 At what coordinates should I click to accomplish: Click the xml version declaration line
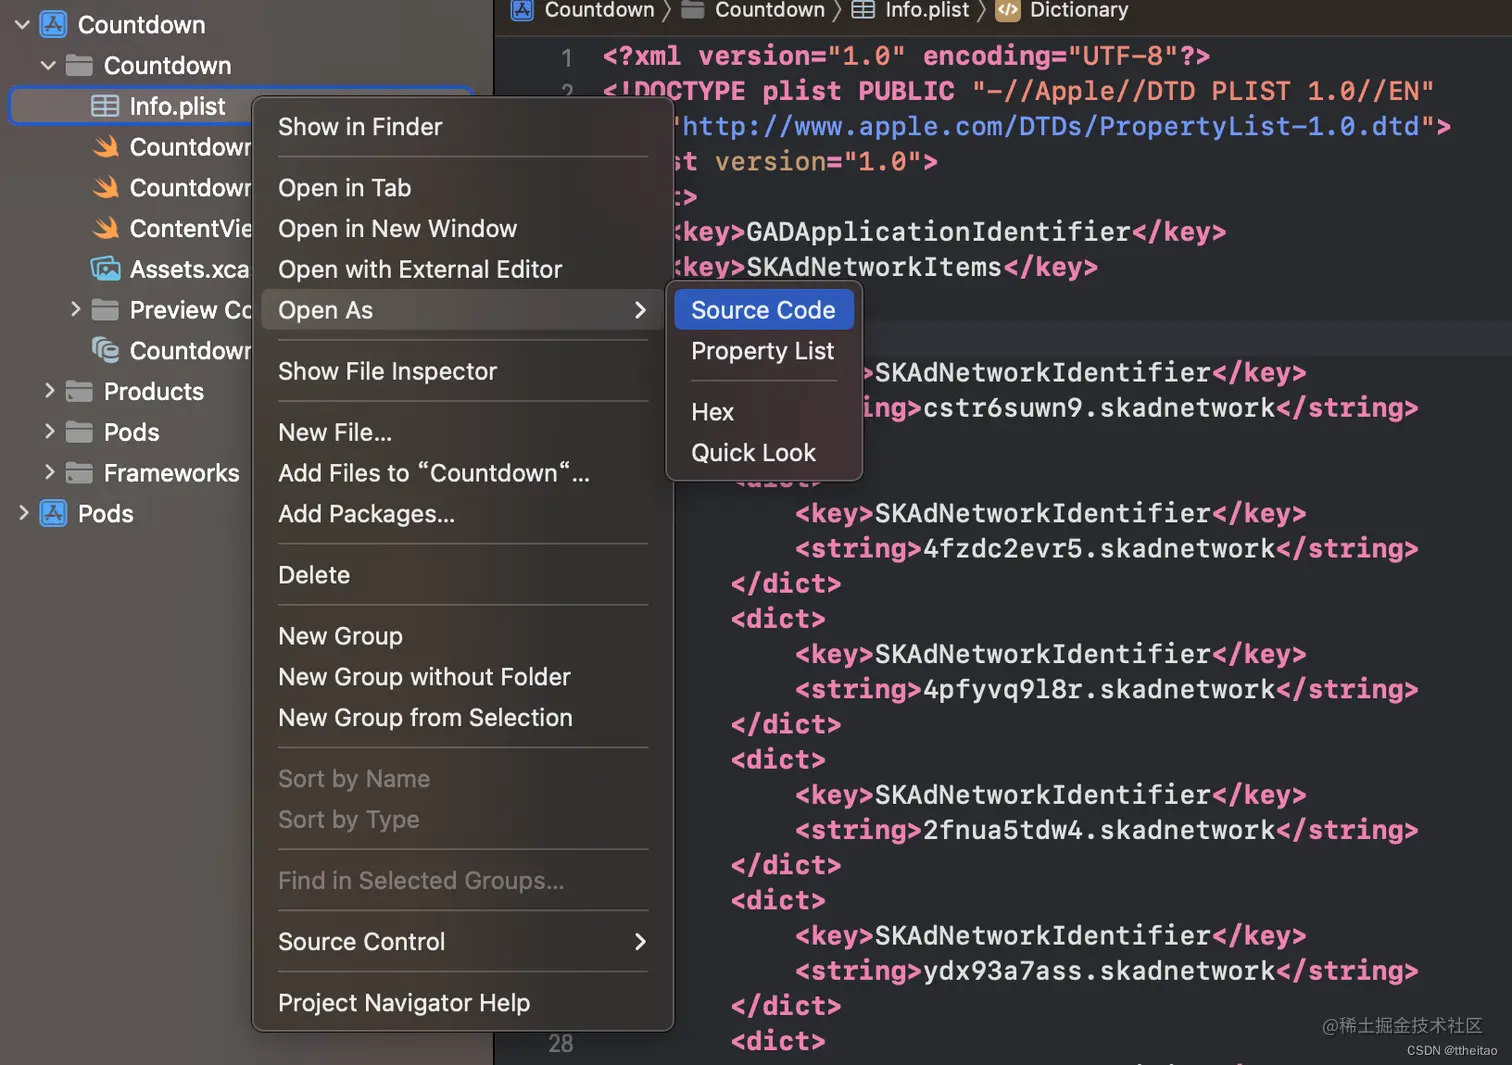906,56
